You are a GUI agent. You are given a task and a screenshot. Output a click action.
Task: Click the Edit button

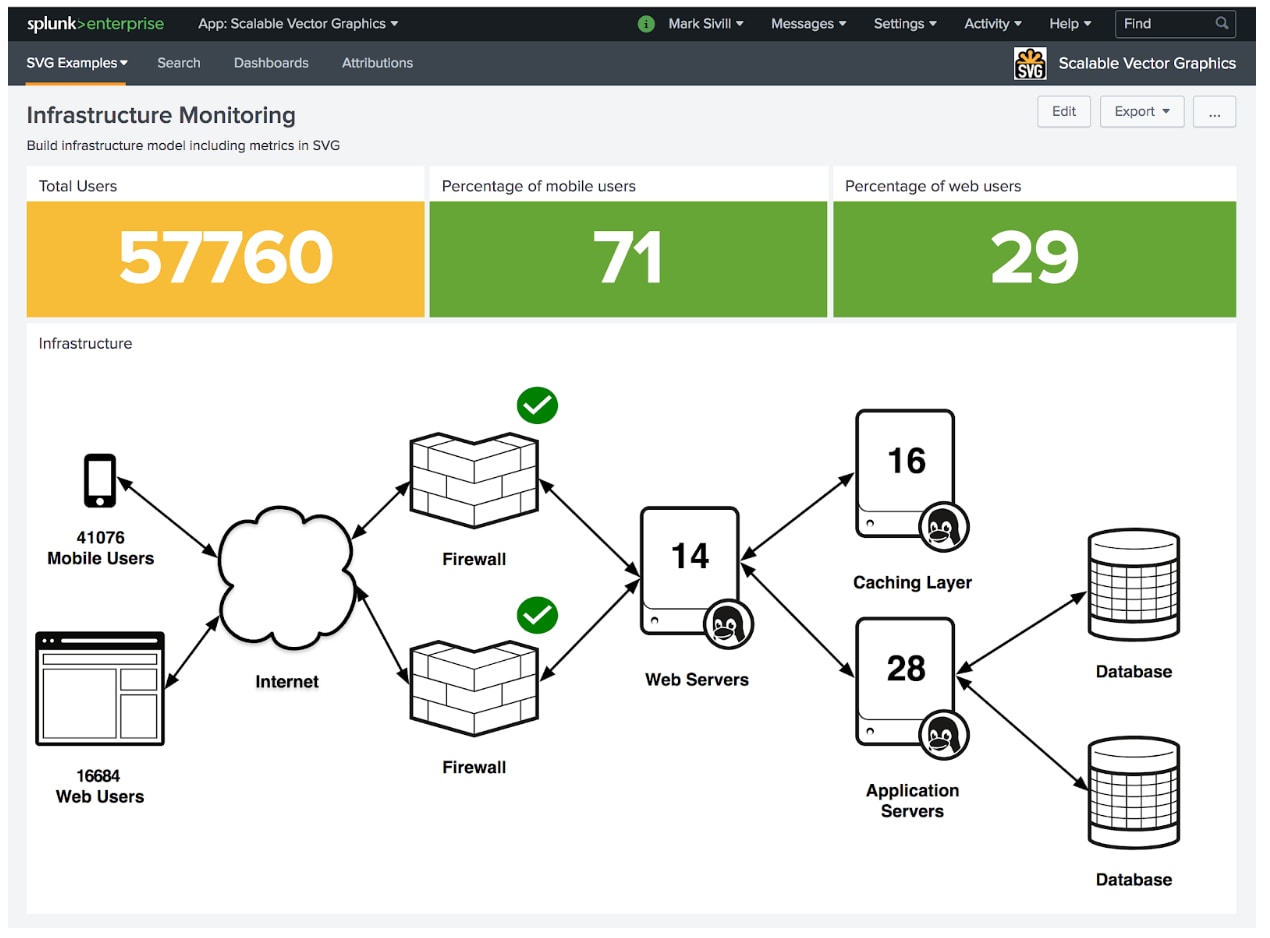[1064, 112]
